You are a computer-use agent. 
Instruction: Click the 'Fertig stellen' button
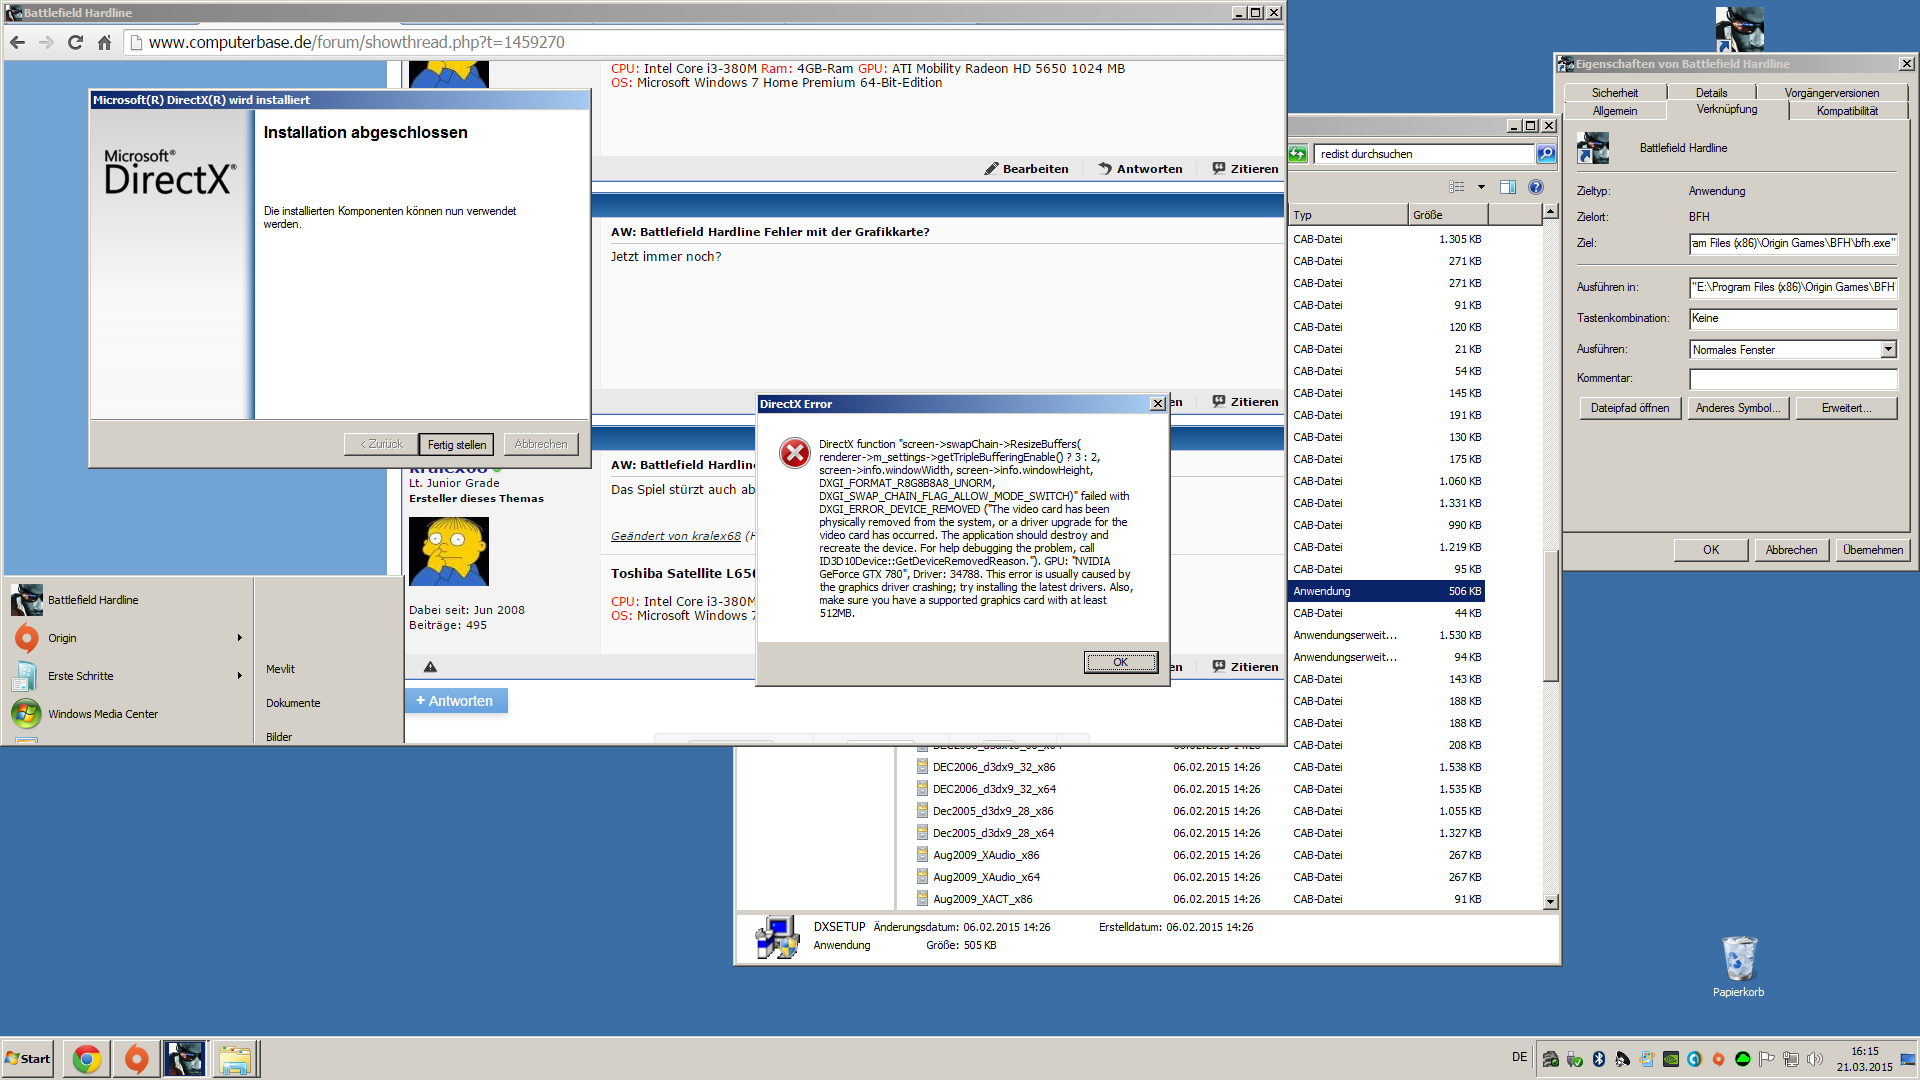click(x=457, y=445)
